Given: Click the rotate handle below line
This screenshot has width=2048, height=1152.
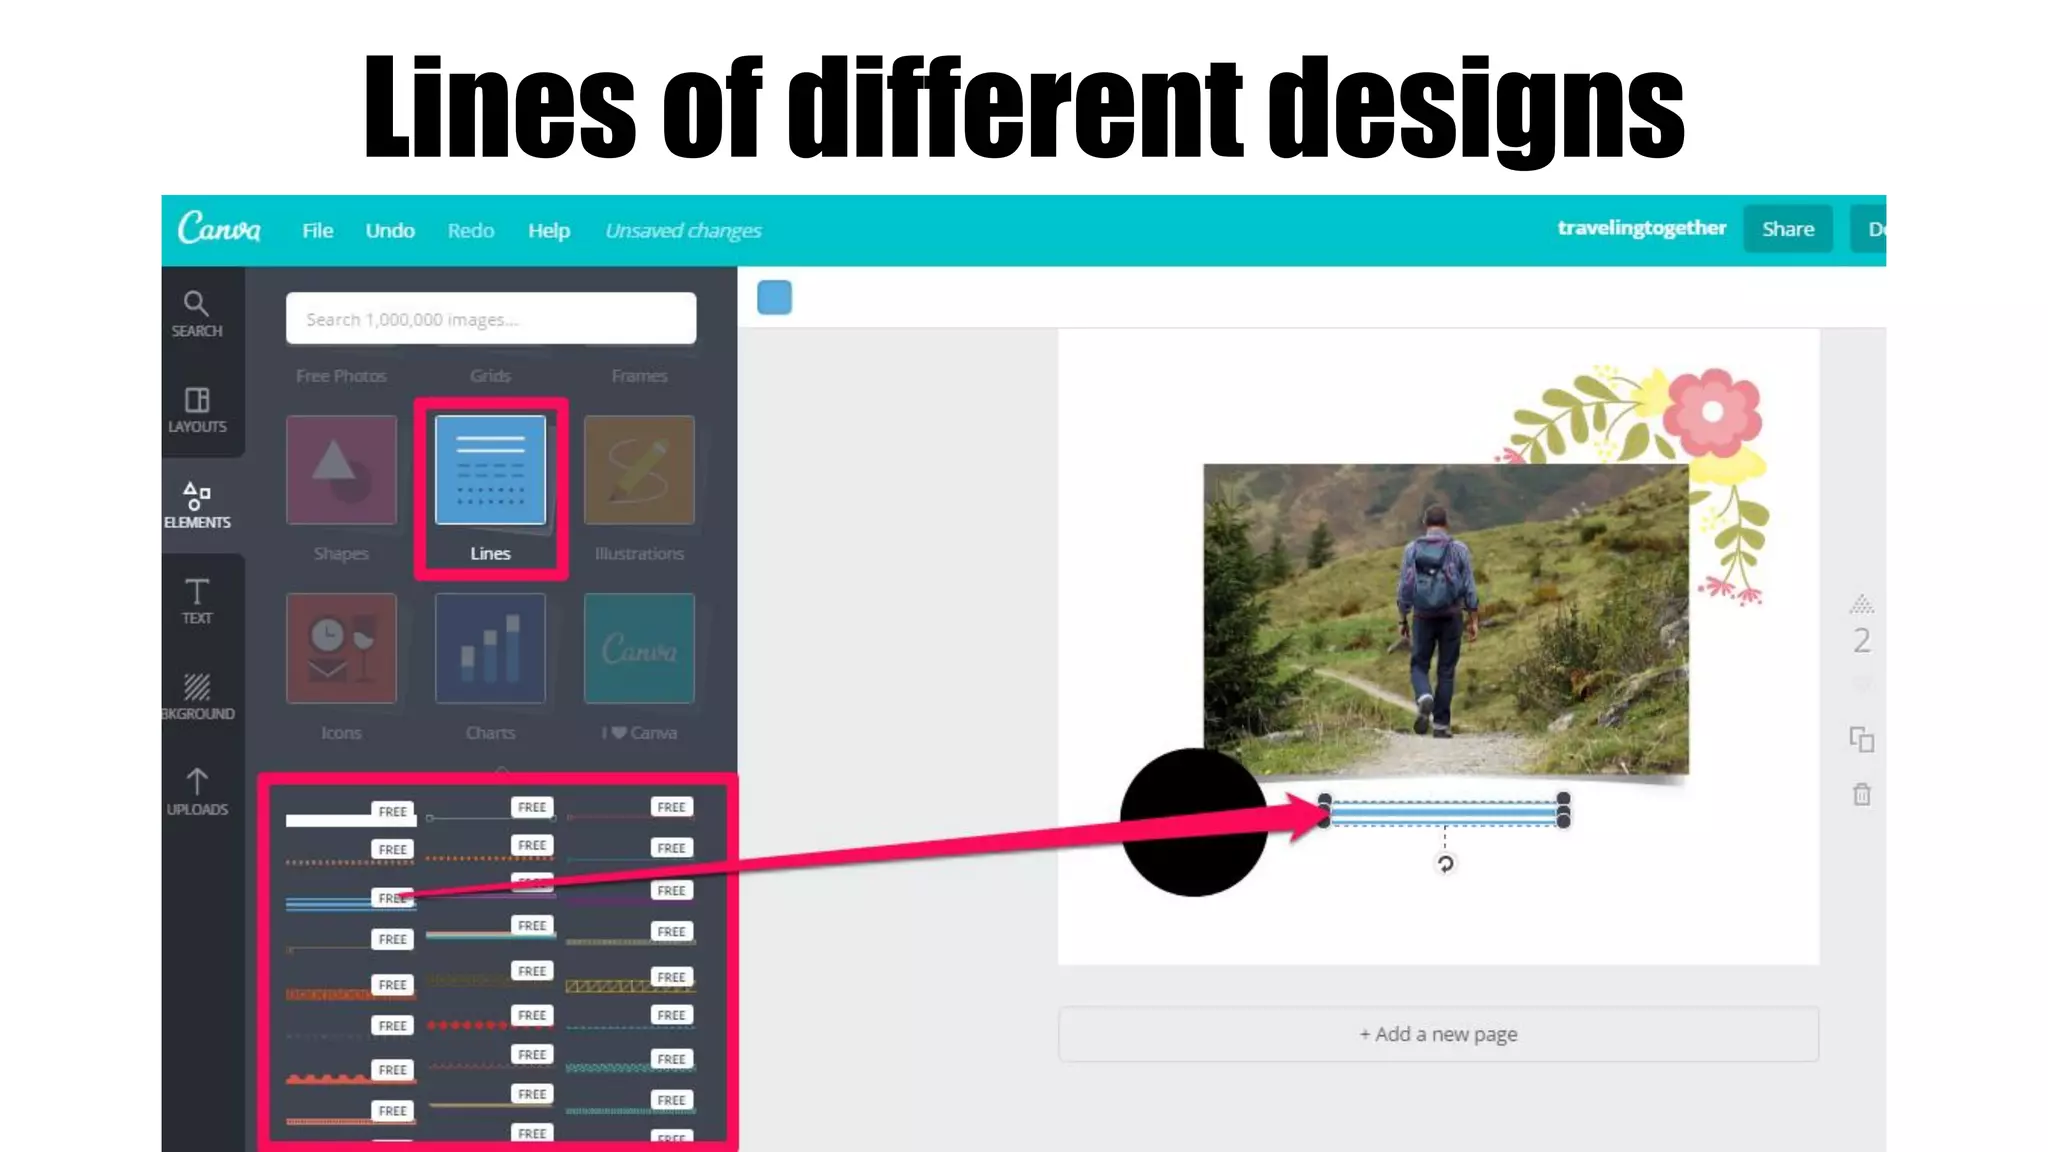Looking at the screenshot, I should tap(1445, 864).
